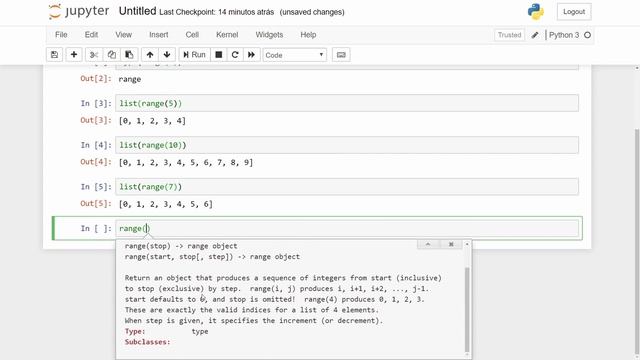
Task: Cut selected cells with scissors icon
Action: point(94,55)
